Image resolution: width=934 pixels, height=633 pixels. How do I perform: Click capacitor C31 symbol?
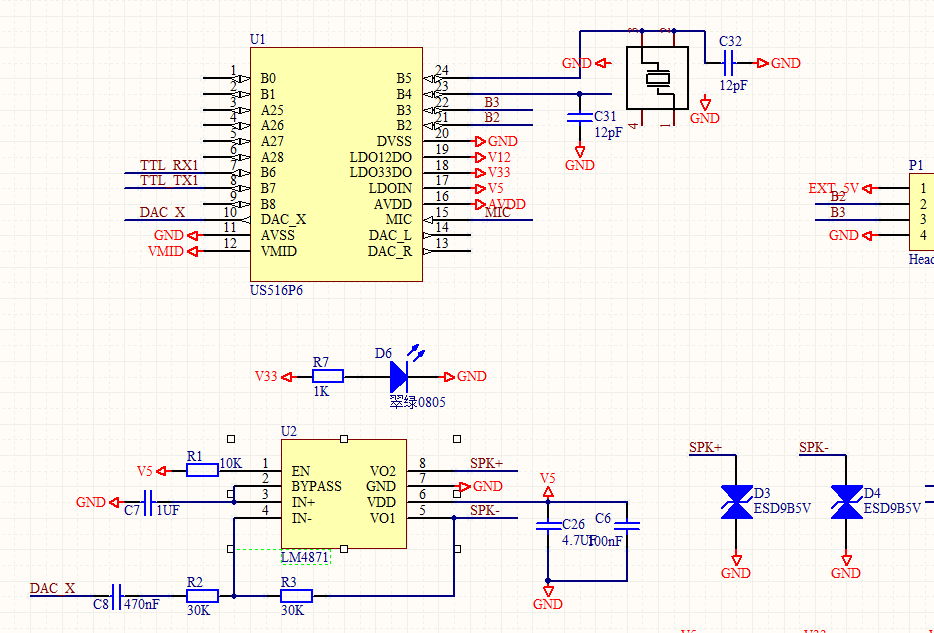580,117
